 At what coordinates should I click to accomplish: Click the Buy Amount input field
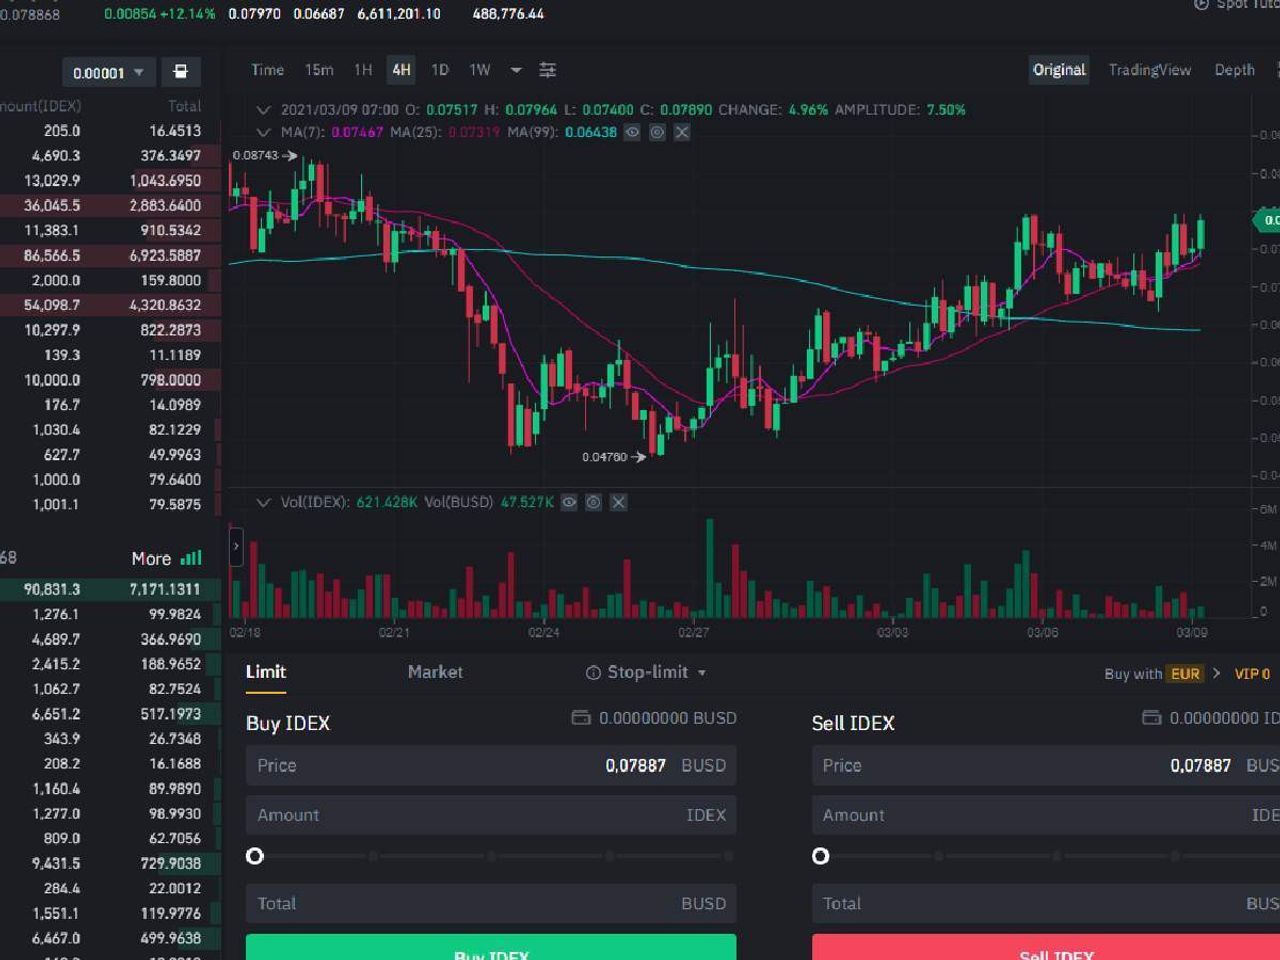491,815
